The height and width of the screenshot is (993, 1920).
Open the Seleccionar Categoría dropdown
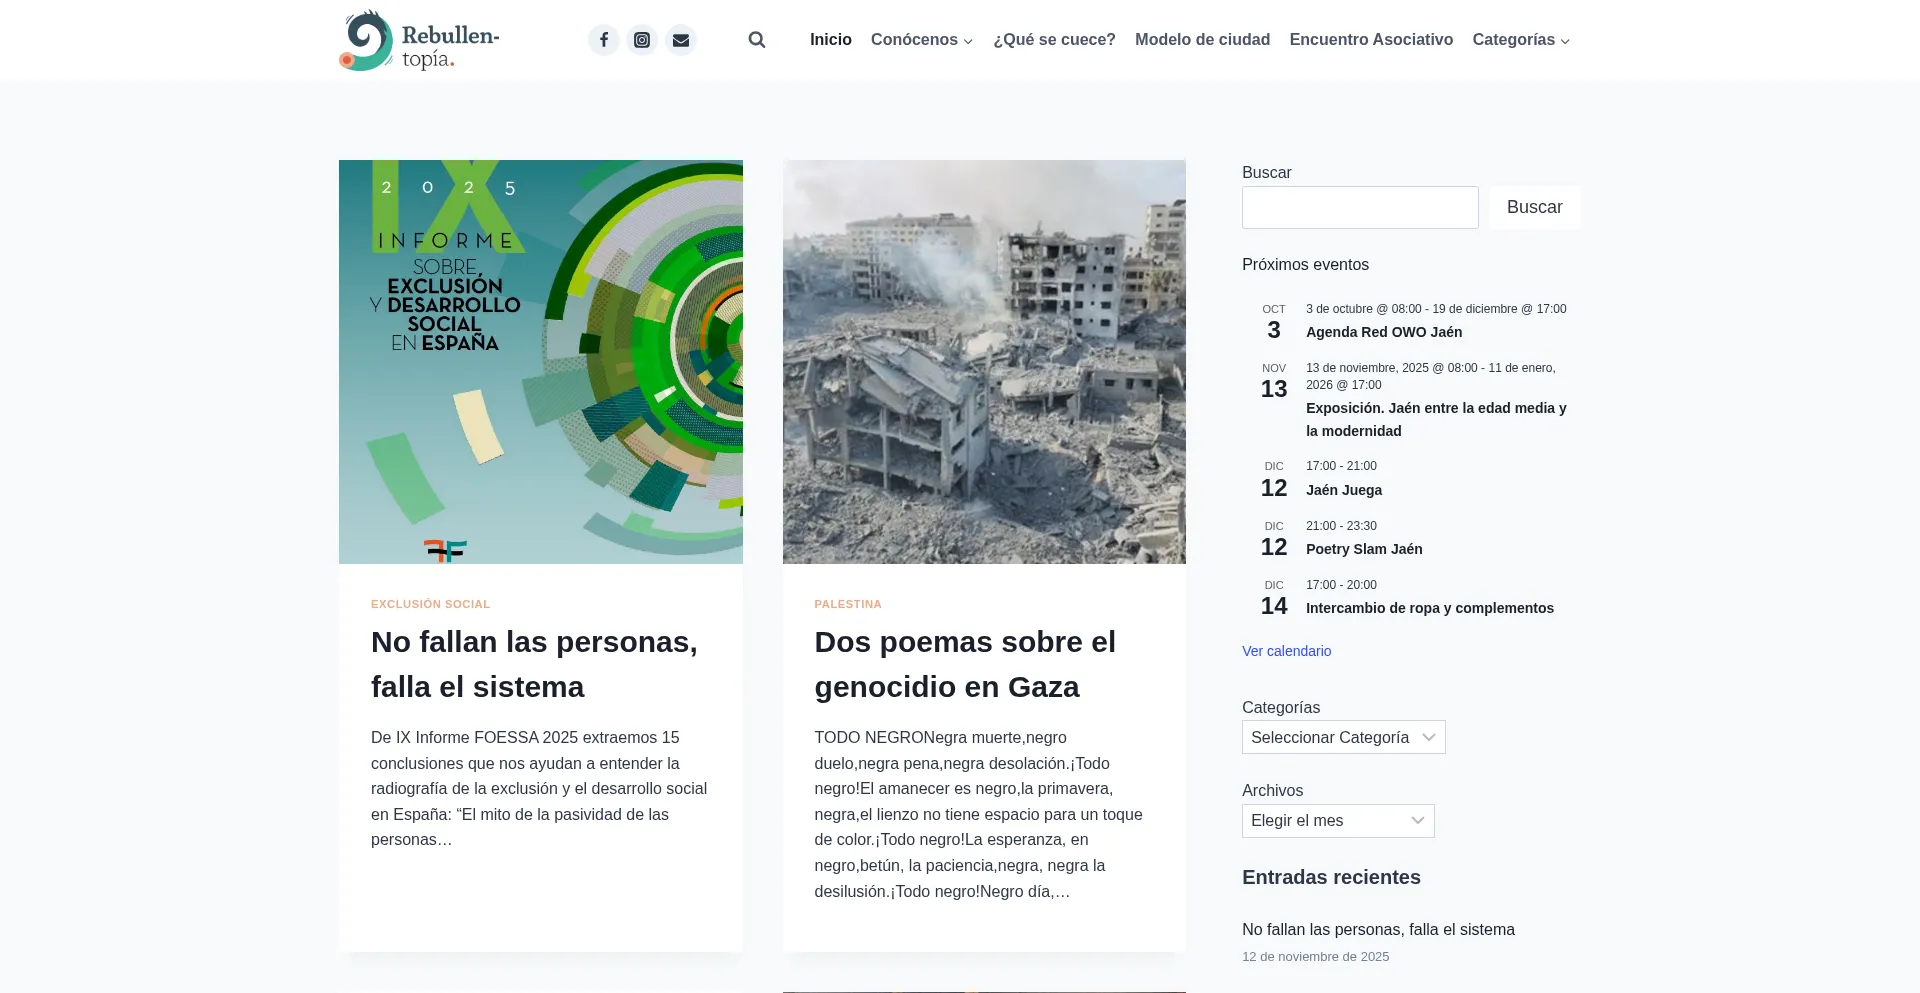point(1343,737)
